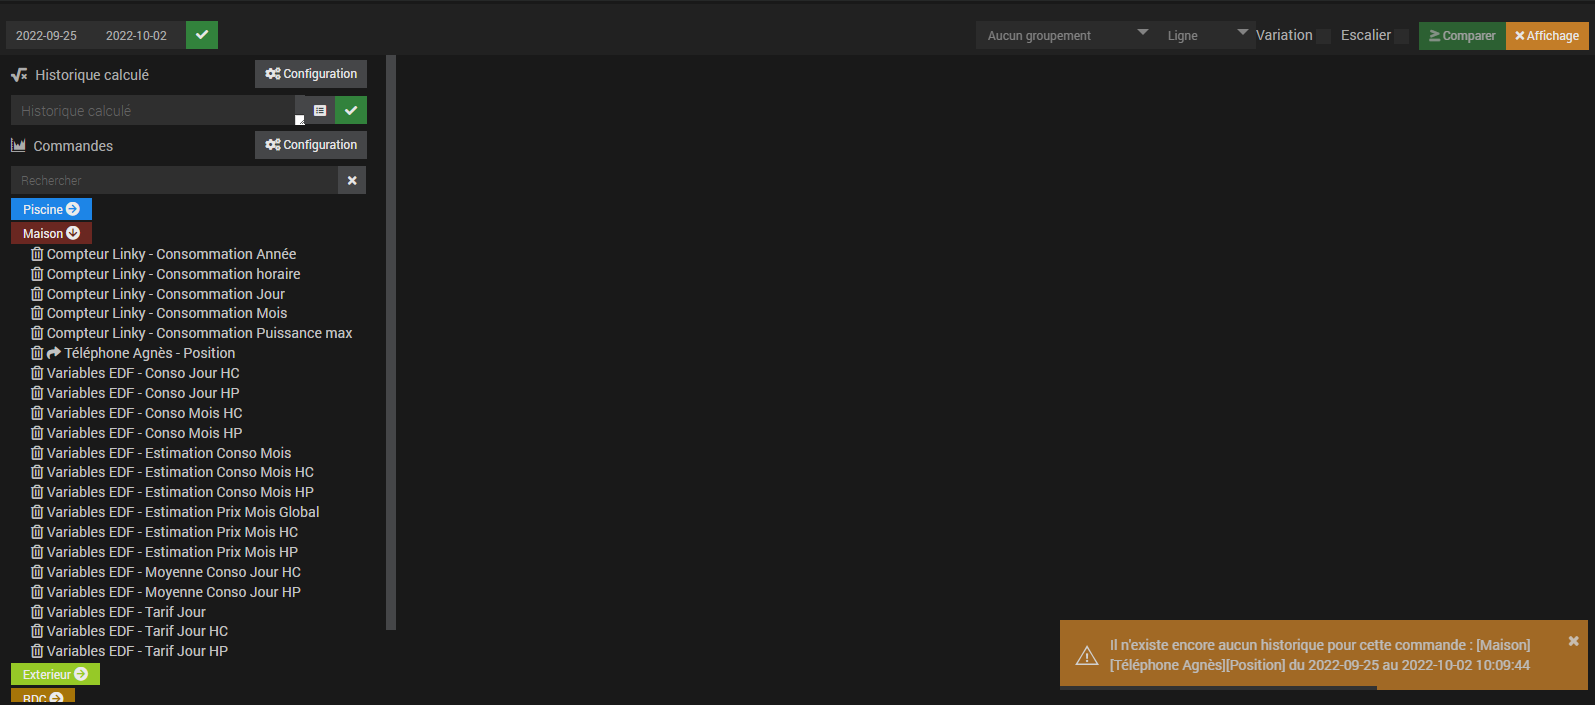
Task: Select Compteur Linky - Consommation Mois
Action: (167, 313)
